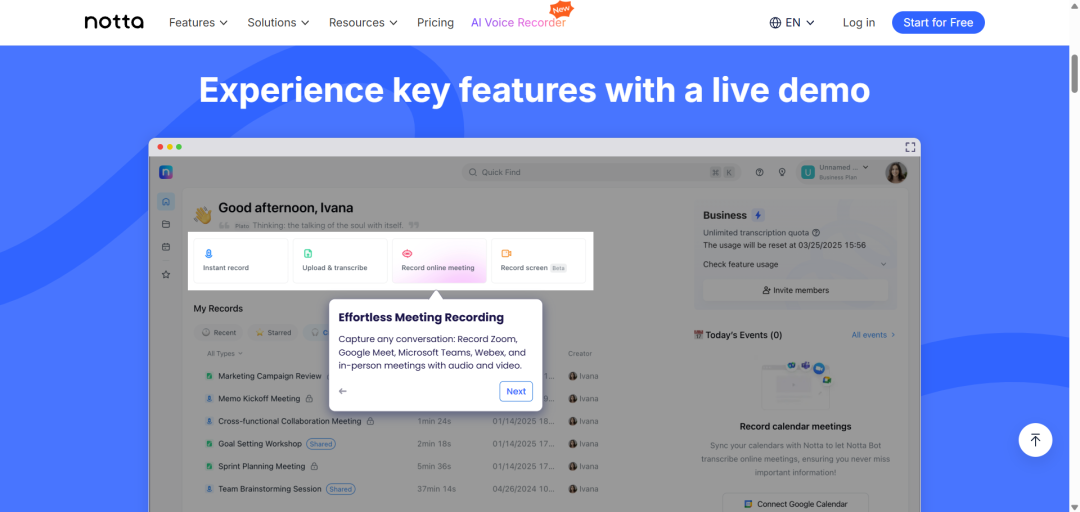Click the help question mark icon
This screenshot has height=512, width=1080.
coord(760,172)
